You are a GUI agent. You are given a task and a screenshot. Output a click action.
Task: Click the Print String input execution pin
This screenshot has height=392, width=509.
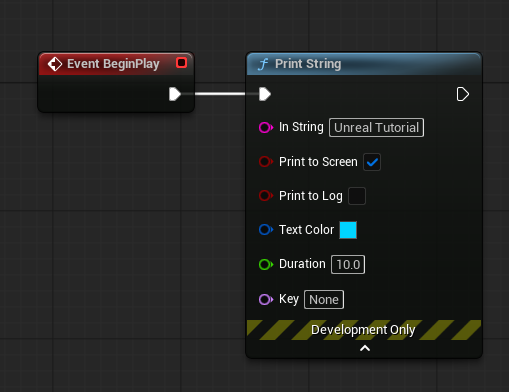click(265, 94)
